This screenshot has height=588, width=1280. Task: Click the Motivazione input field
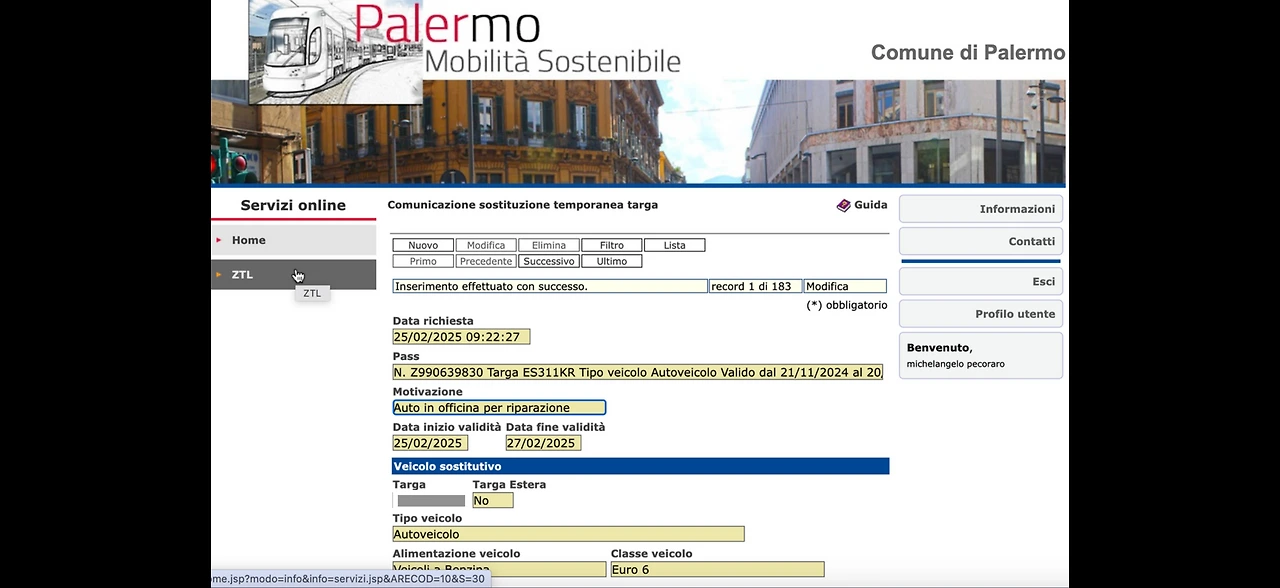(499, 408)
